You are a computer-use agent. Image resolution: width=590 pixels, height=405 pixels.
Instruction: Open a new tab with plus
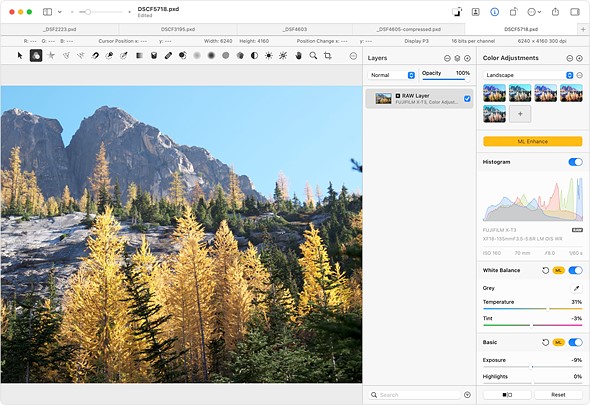583,29
